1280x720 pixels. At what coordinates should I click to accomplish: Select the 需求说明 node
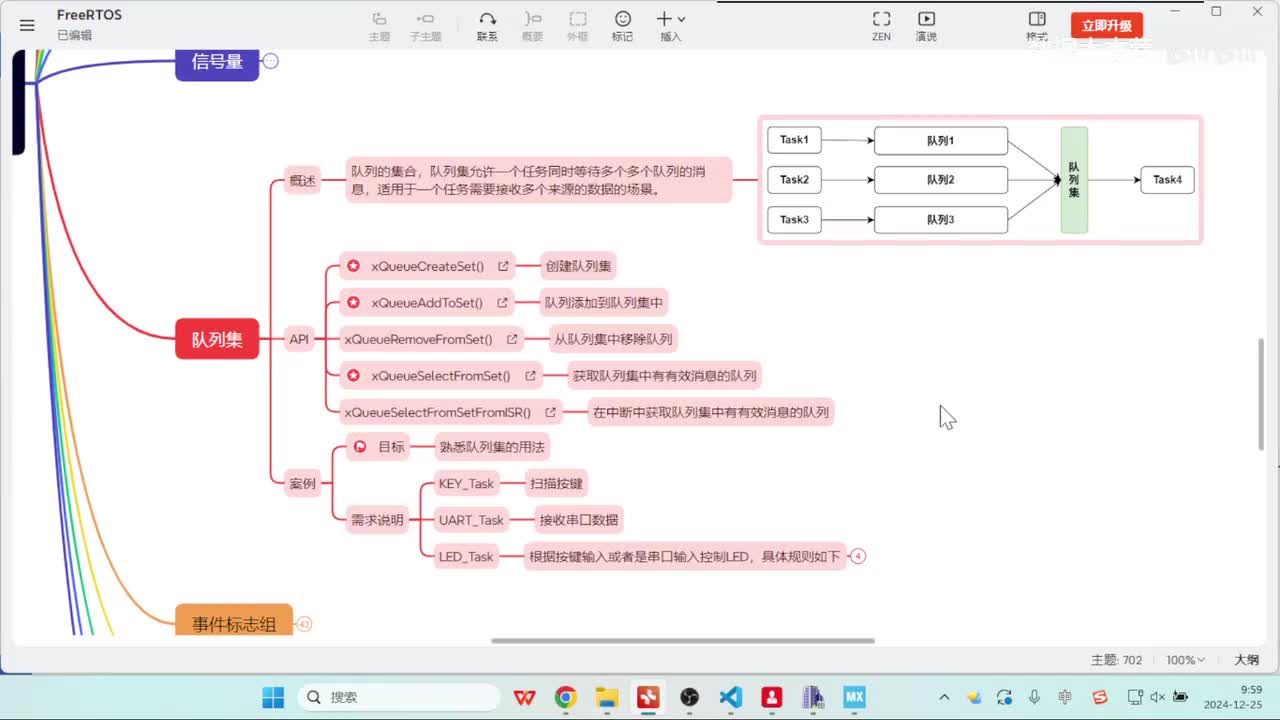pyautogui.click(x=377, y=520)
